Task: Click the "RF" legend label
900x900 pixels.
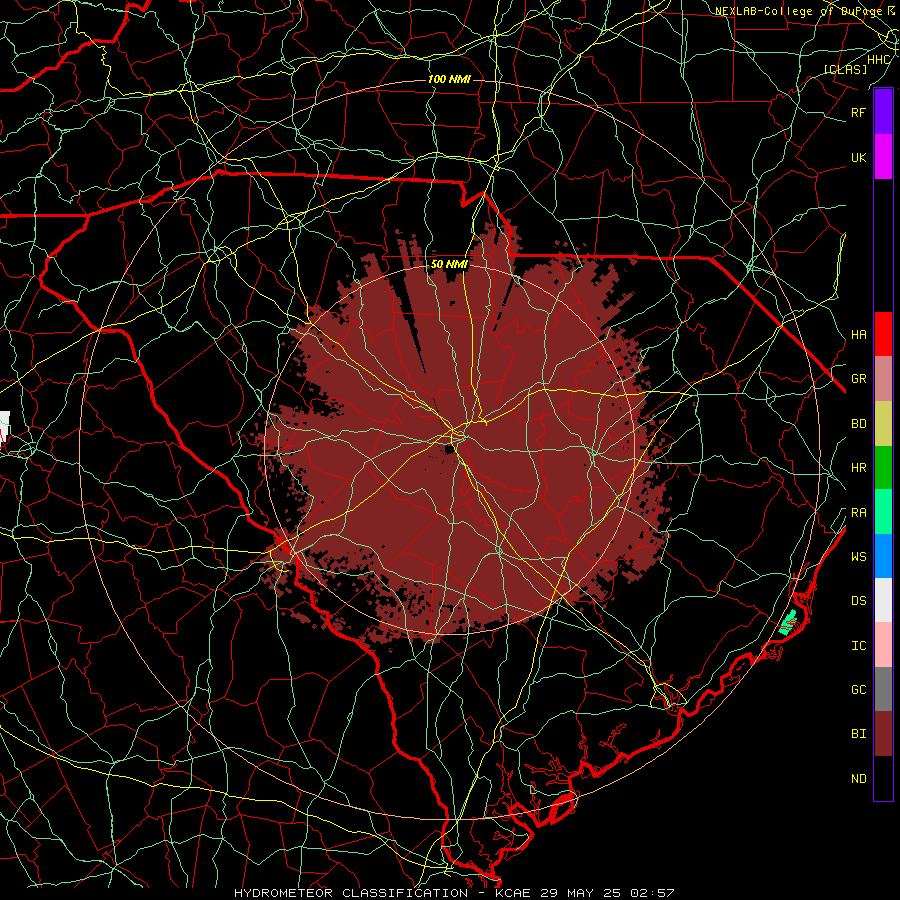Action: (x=858, y=112)
